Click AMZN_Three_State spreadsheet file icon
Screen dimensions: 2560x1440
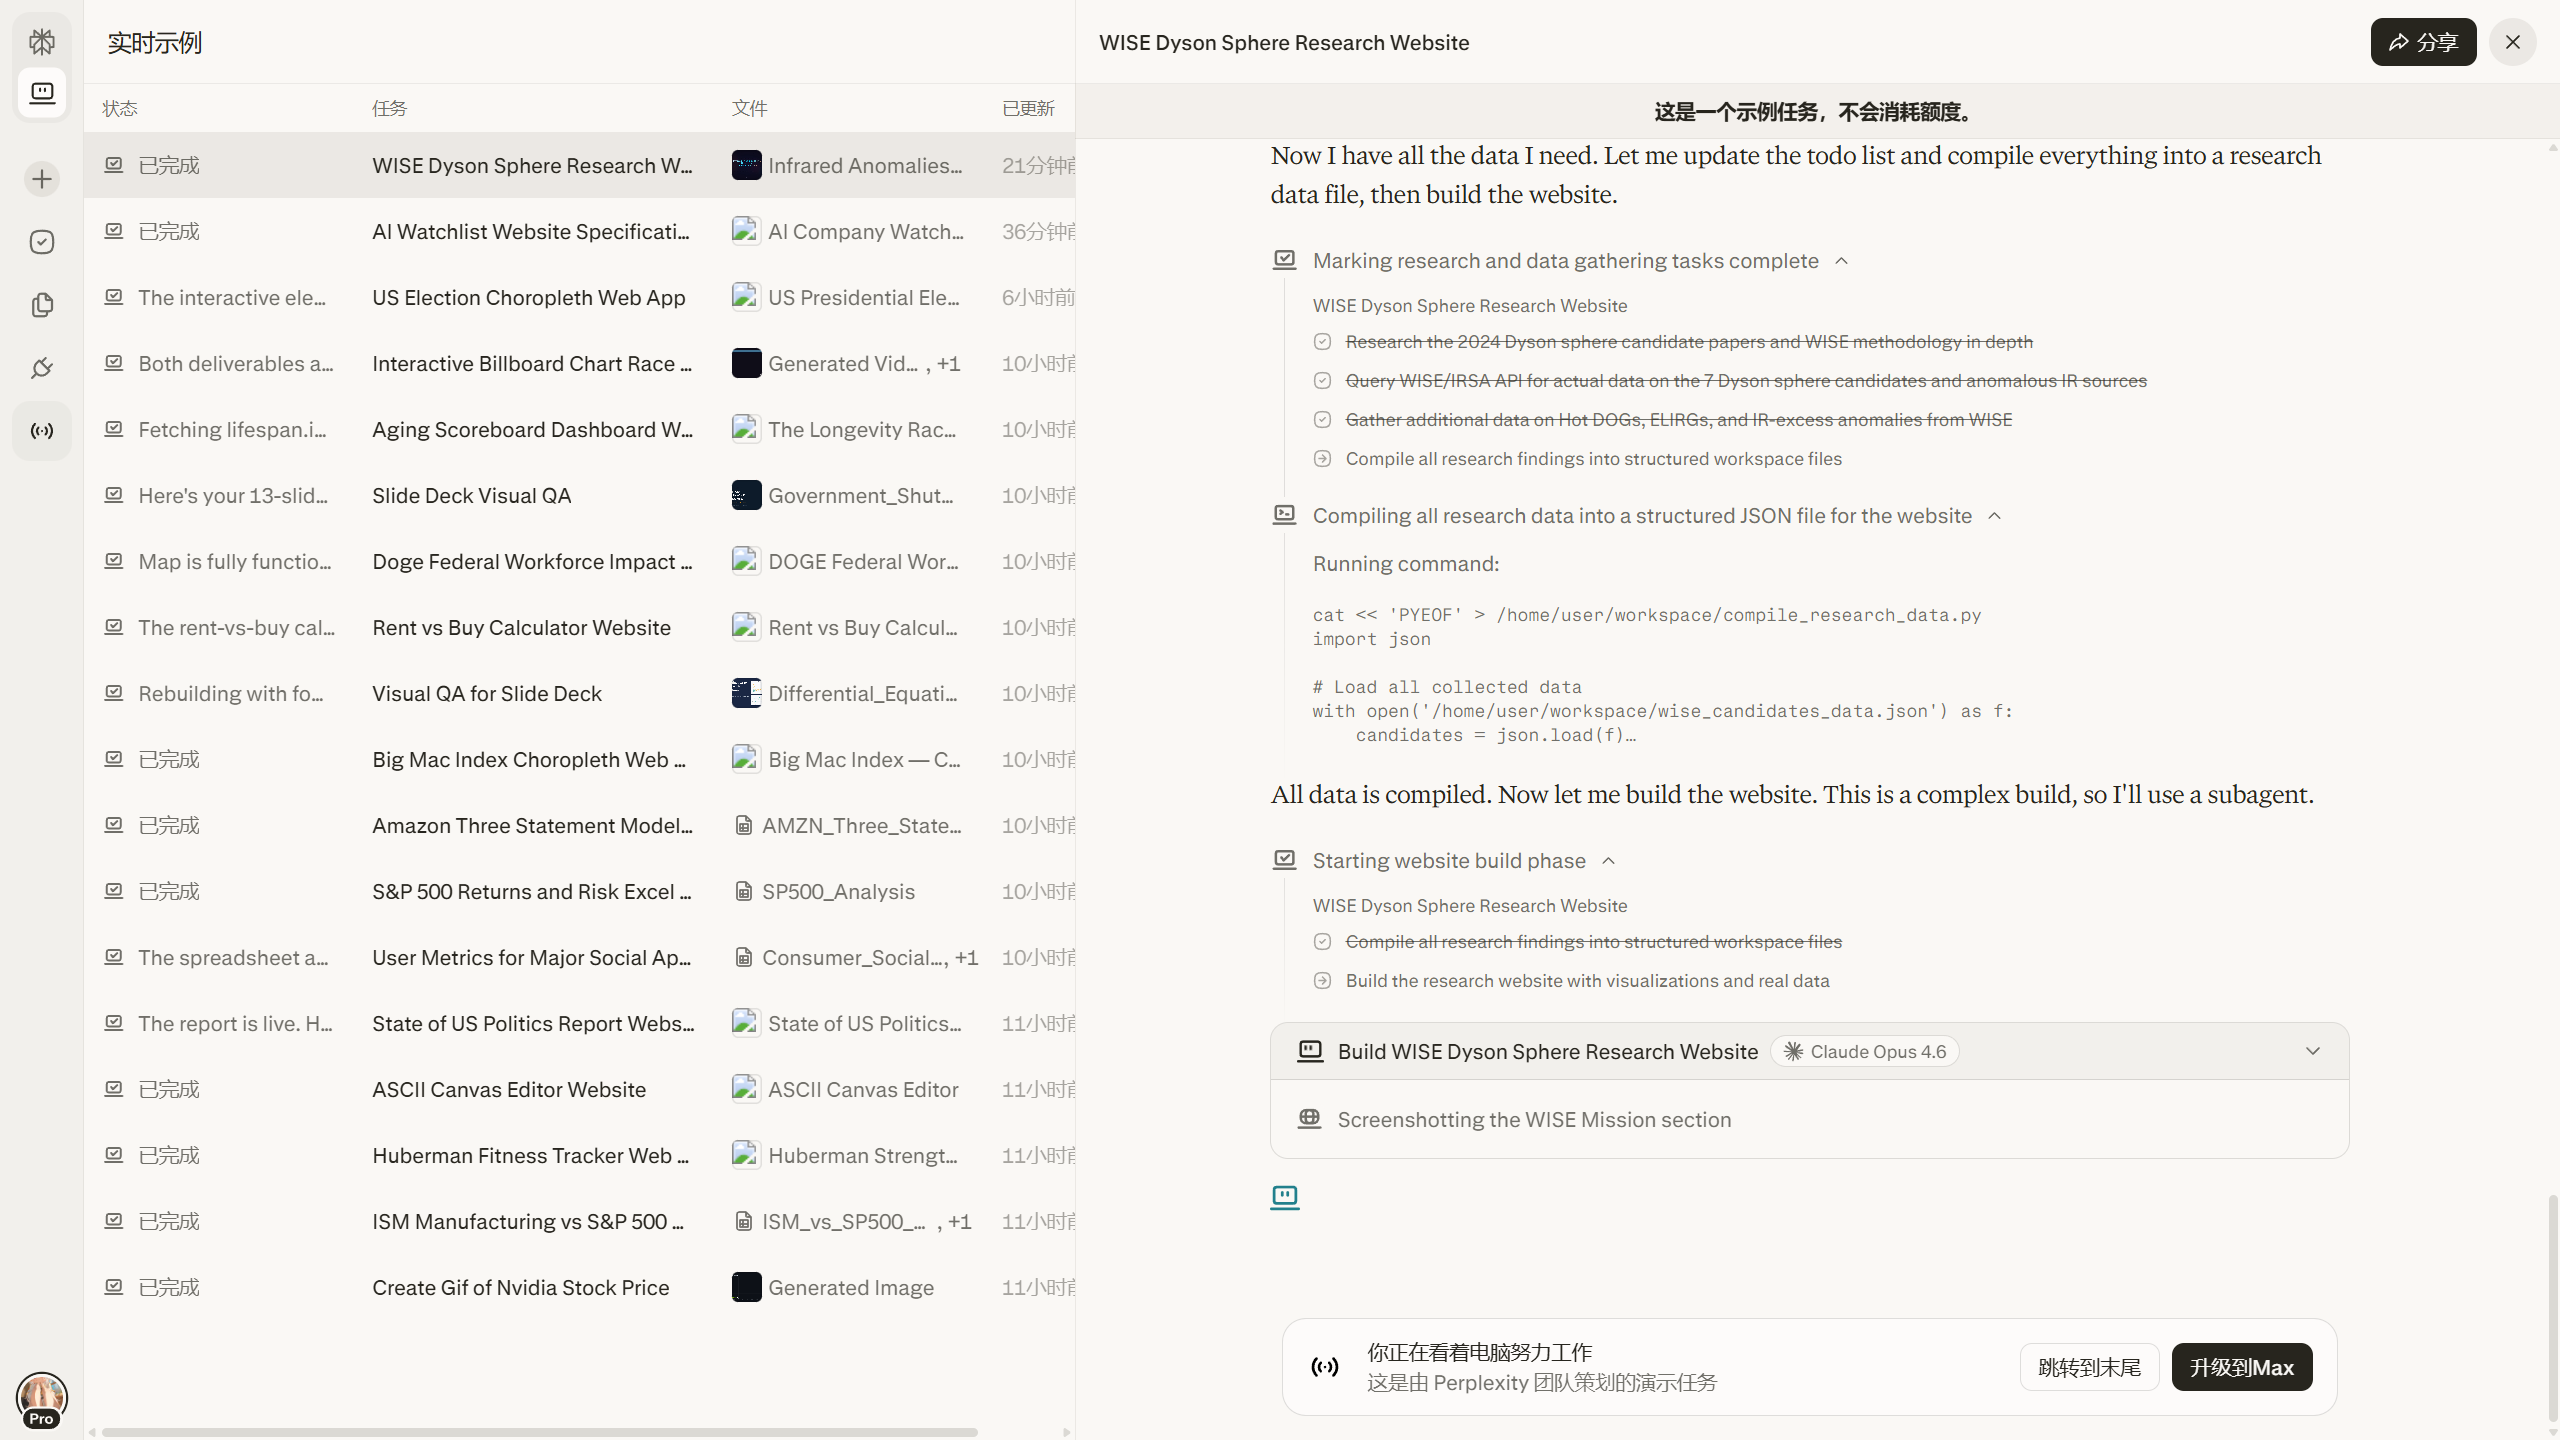point(744,825)
